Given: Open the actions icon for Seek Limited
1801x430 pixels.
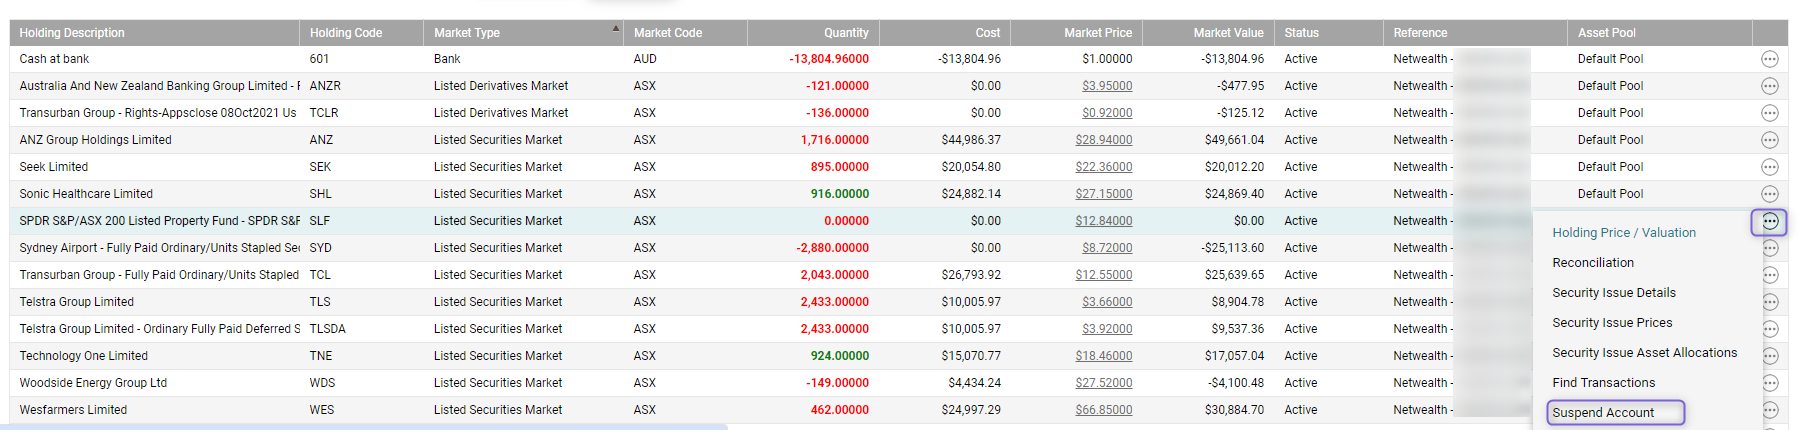Looking at the screenshot, I should point(1769,167).
